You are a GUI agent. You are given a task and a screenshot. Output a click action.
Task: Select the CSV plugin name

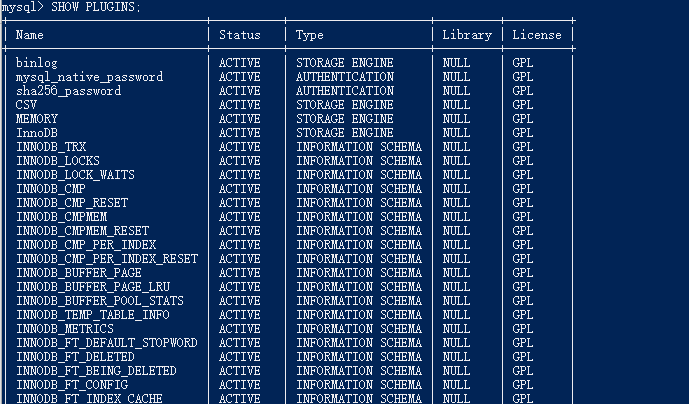(x=26, y=105)
